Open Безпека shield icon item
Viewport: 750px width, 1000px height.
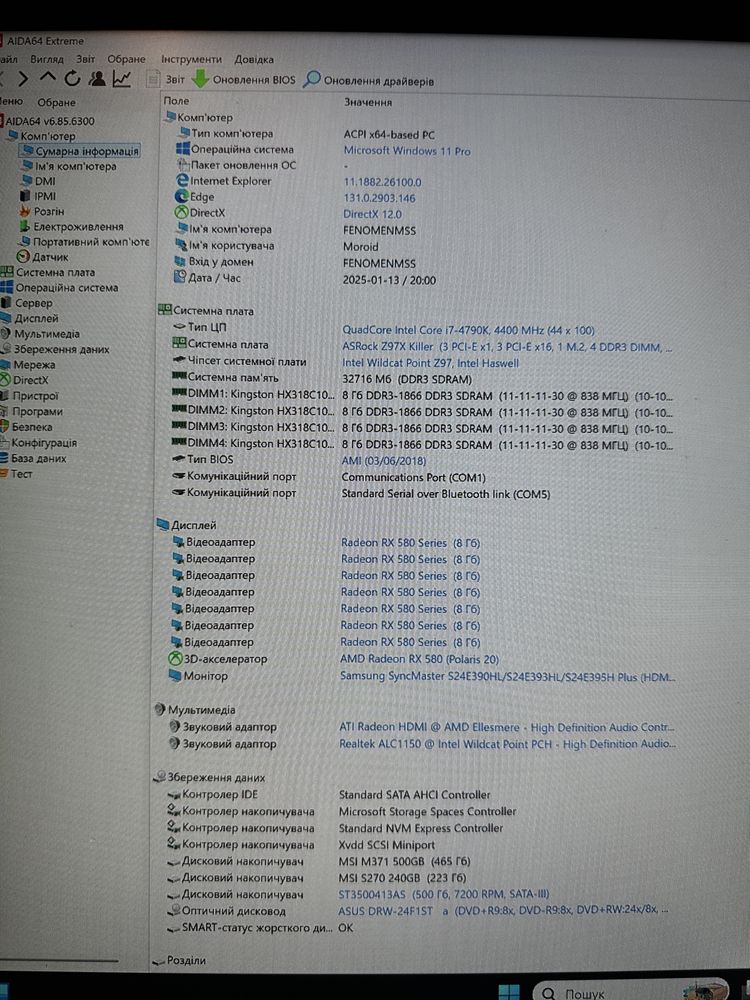click(x=27, y=427)
